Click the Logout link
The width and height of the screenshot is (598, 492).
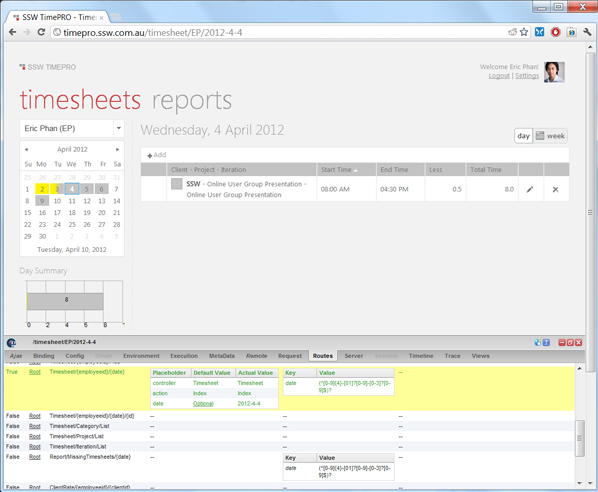tap(499, 76)
